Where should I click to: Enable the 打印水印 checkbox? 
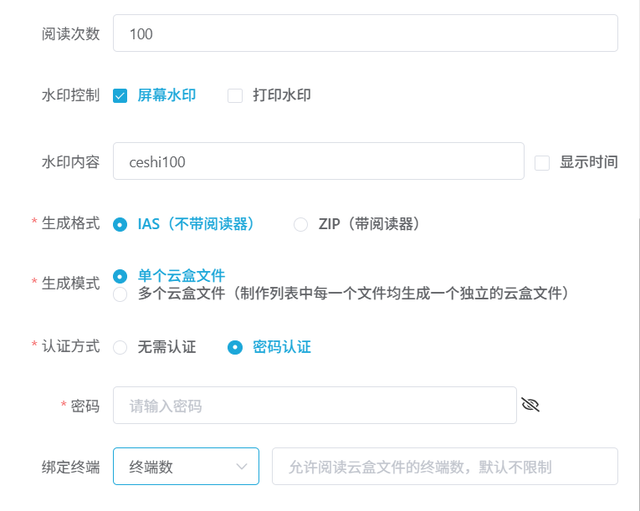[x=235, y=96]
